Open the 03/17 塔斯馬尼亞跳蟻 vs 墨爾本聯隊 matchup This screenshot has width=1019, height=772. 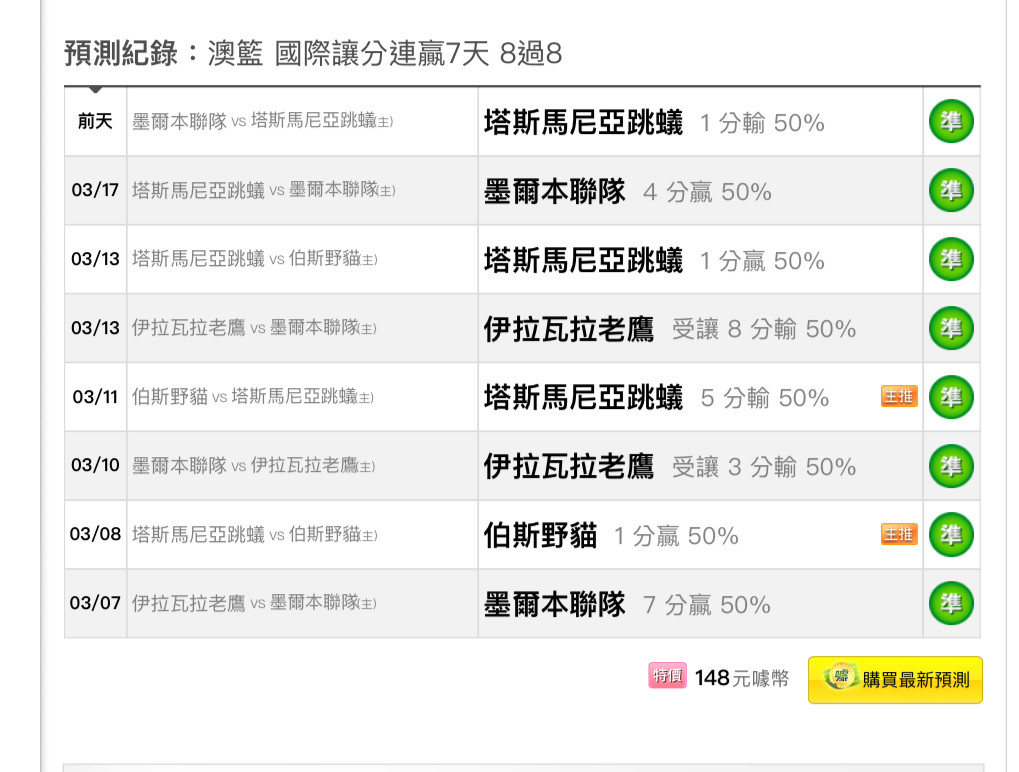264,190
